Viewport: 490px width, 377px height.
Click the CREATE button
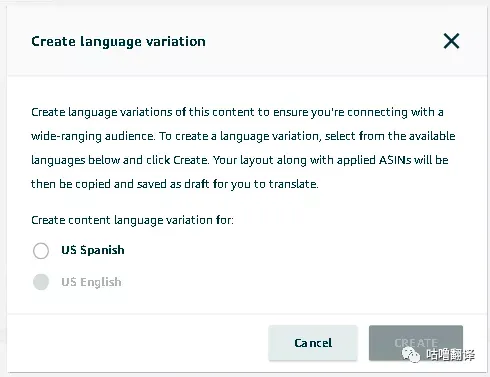[416, 343]
